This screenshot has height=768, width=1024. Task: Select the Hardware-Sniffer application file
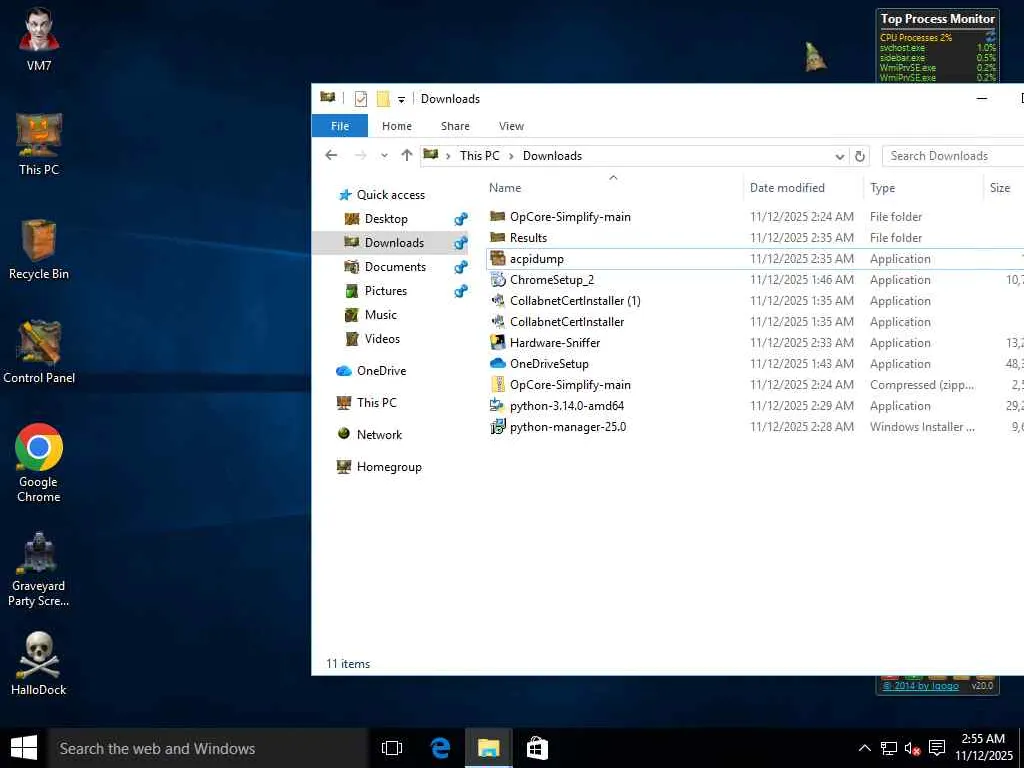555,343
